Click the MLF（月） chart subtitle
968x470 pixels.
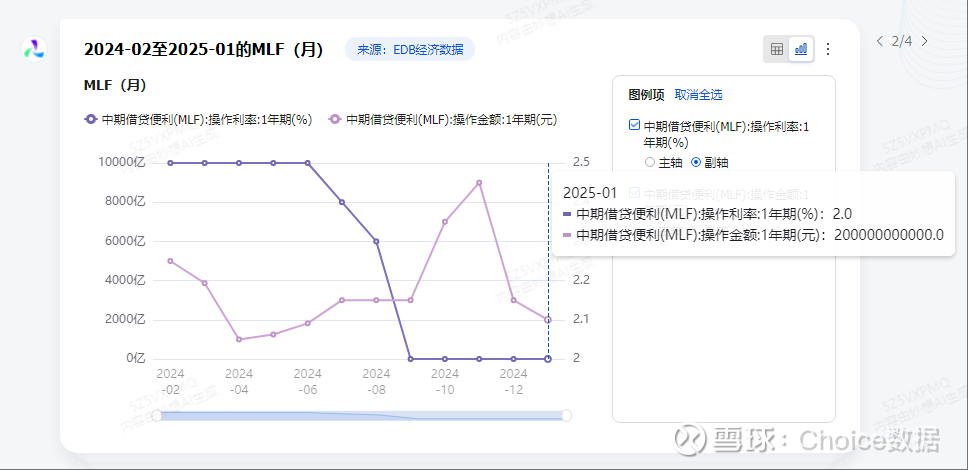click(115, 85)
